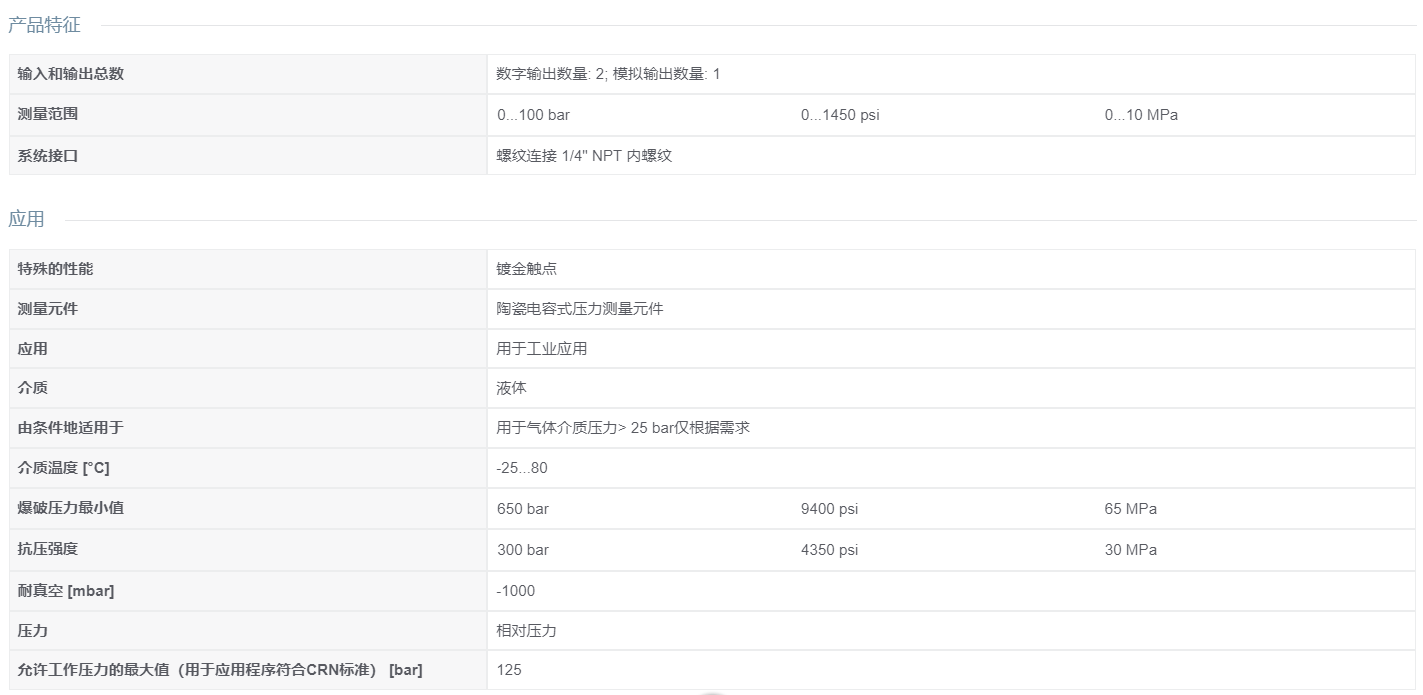
Task: Click the 9400 psi value
Action: click(x=830, y=509)
